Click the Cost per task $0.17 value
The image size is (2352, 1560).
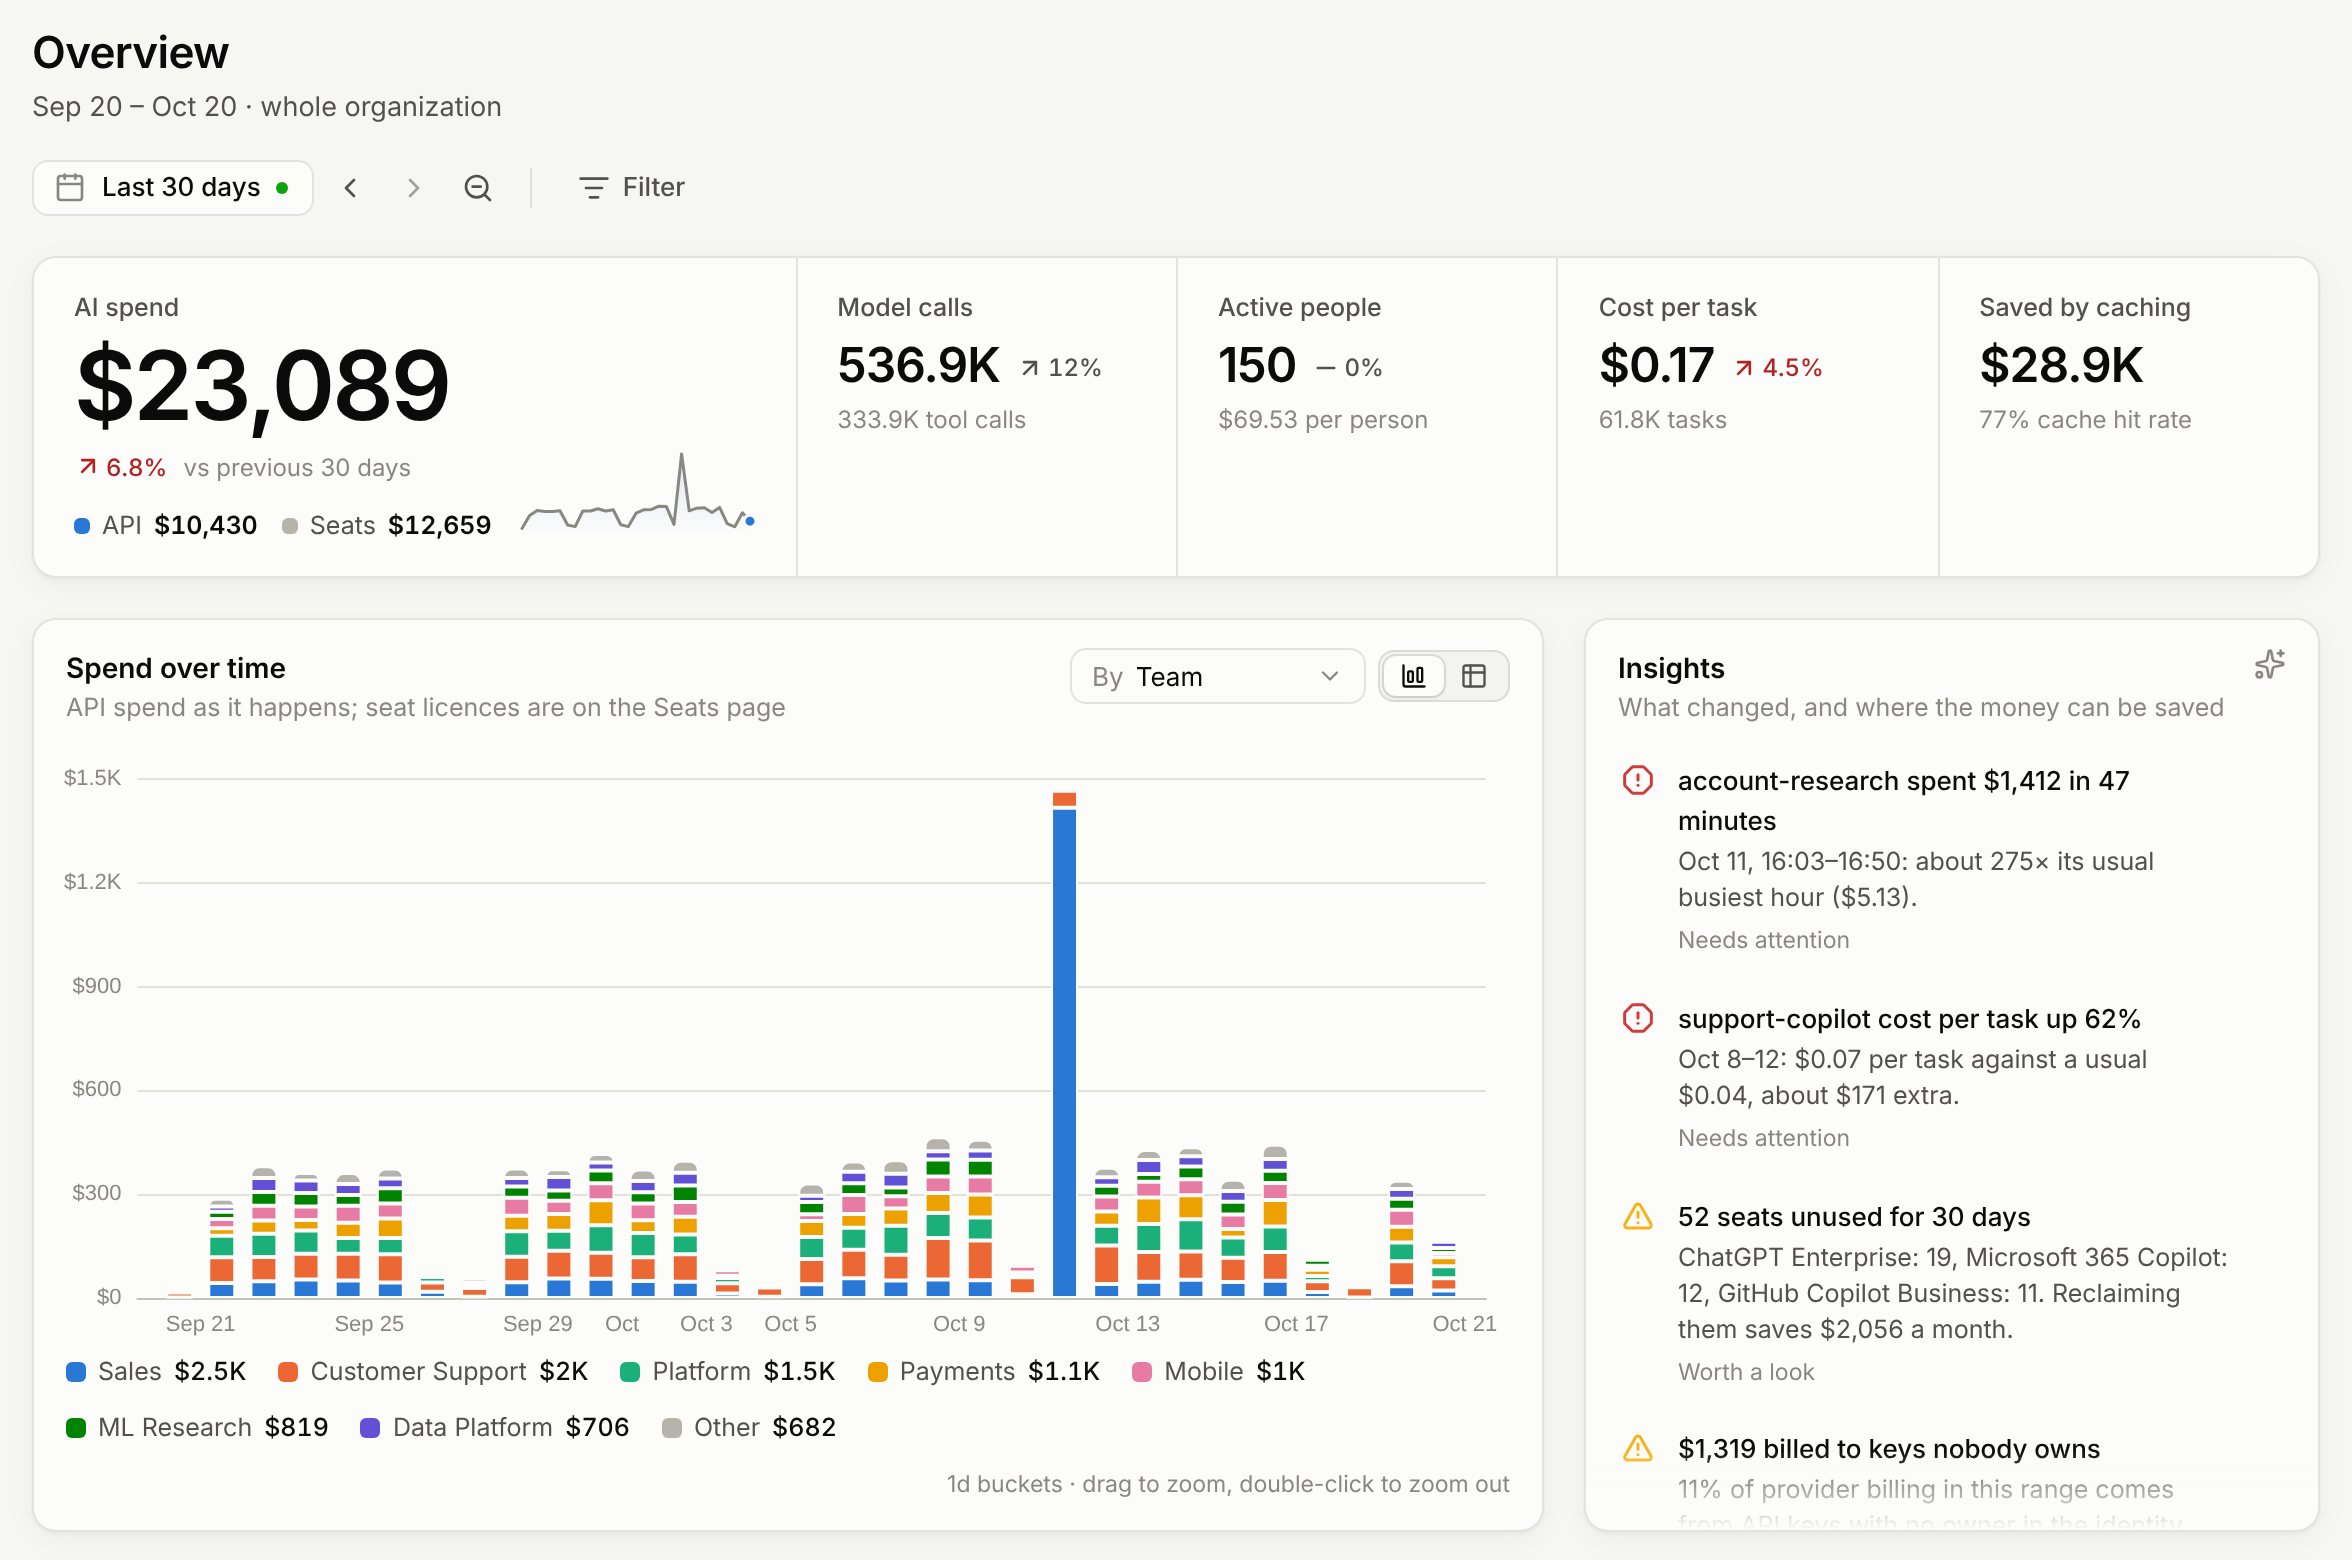click(x=1657, y=365)
